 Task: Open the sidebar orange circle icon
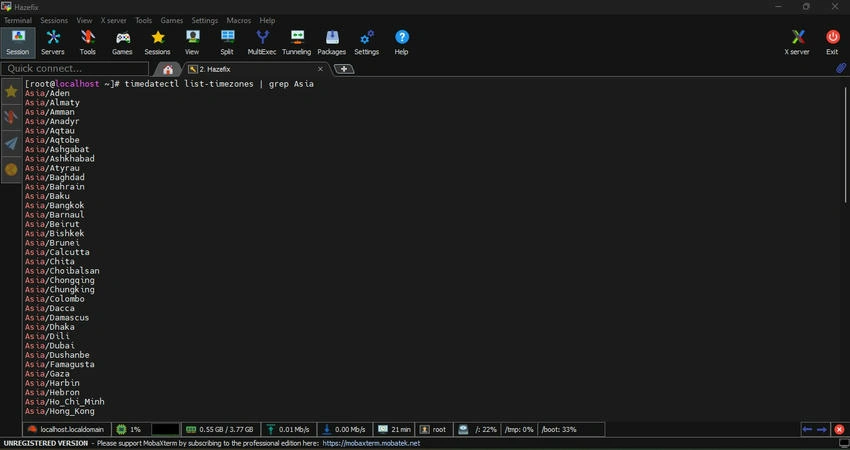[11, 169]
